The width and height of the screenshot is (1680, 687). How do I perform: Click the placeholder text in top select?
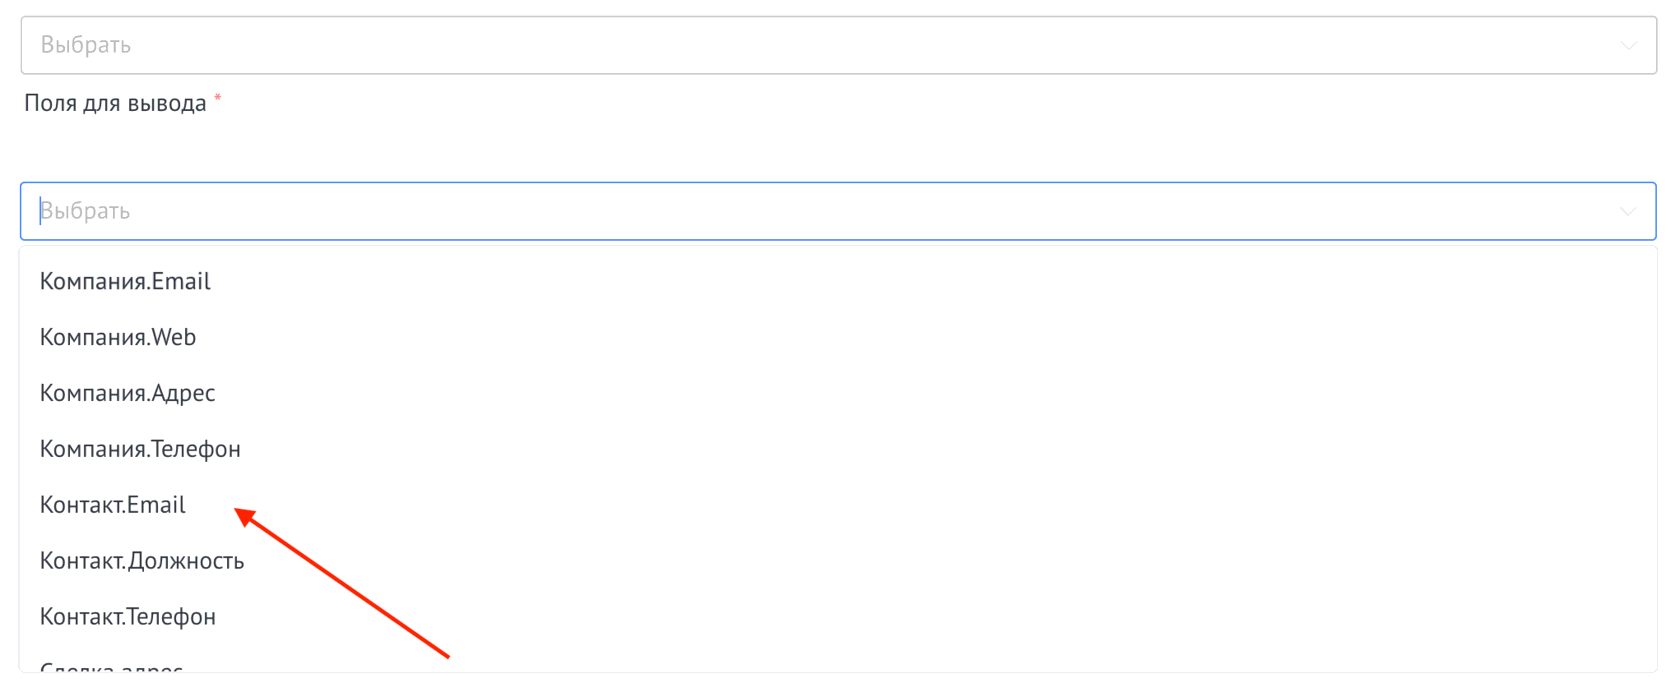point(86,46)
